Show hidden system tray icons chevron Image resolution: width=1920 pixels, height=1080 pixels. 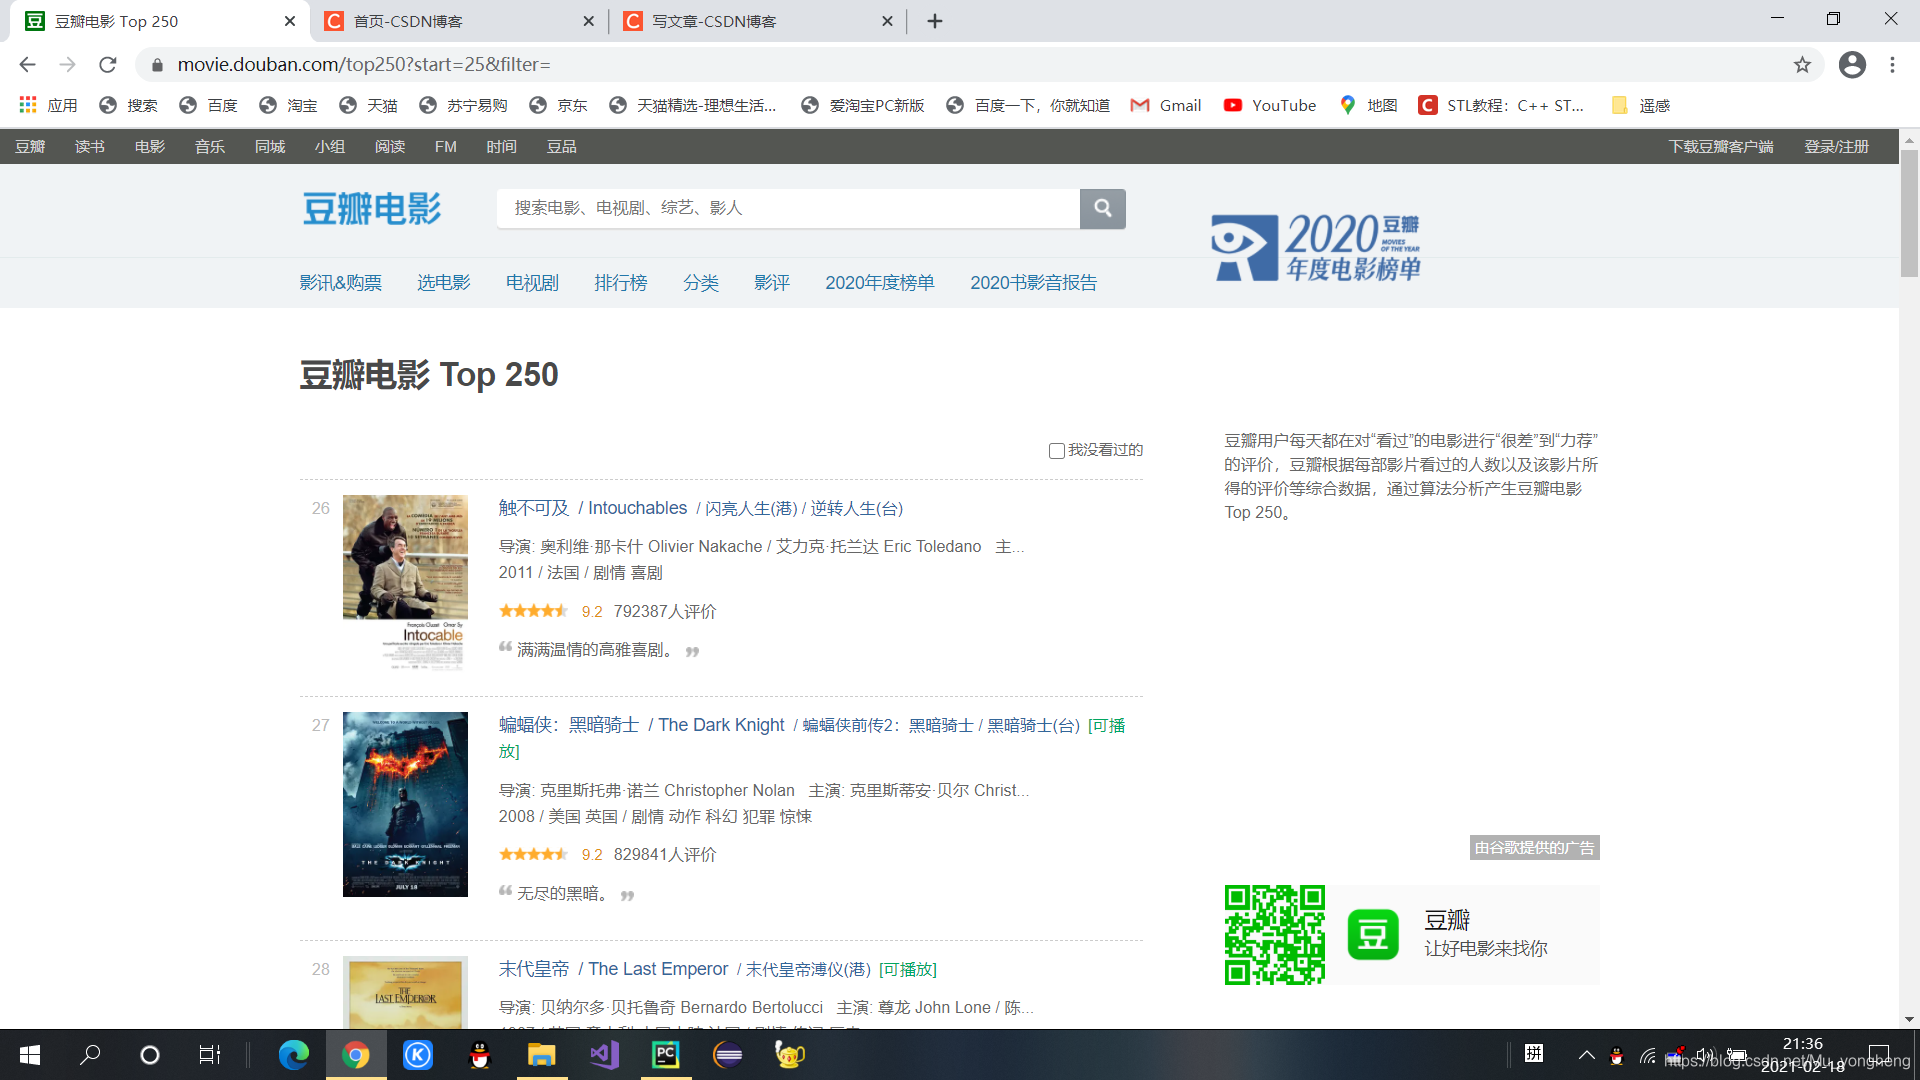1586,1055
